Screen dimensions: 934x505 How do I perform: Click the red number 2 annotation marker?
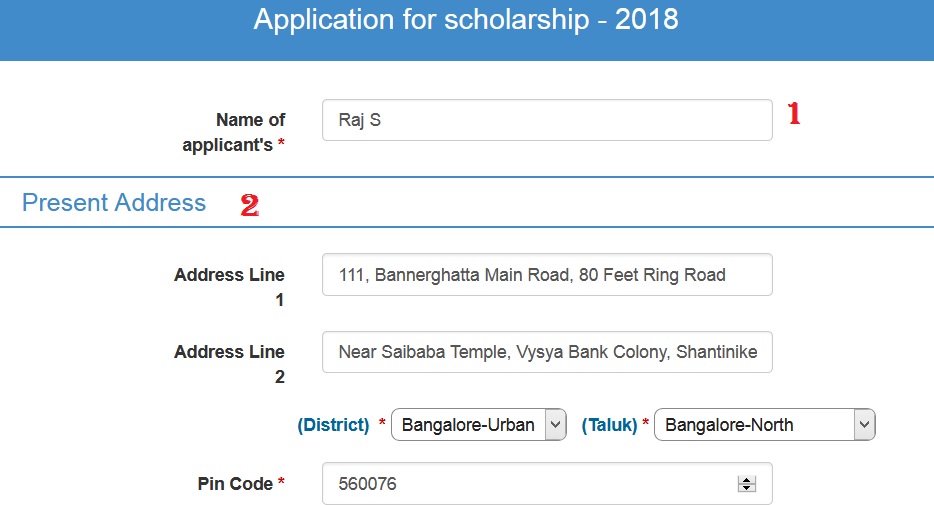tap(249, 206)
